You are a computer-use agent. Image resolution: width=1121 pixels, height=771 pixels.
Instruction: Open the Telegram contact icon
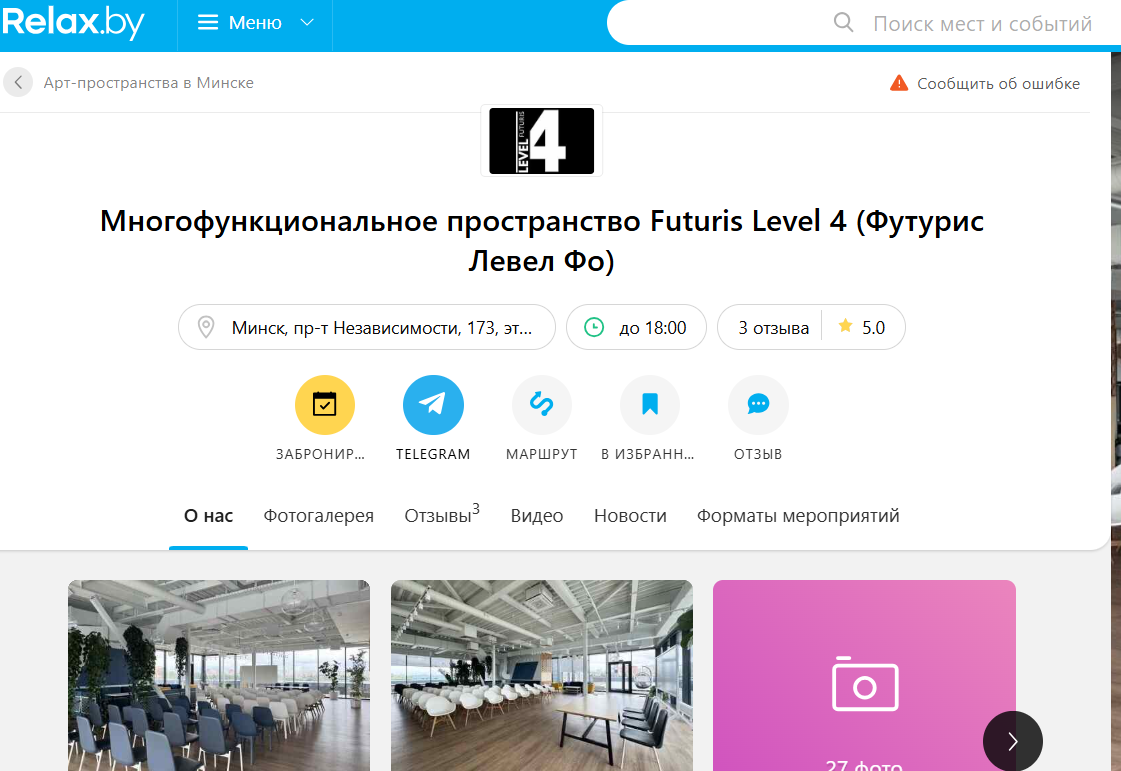point(433,405)
